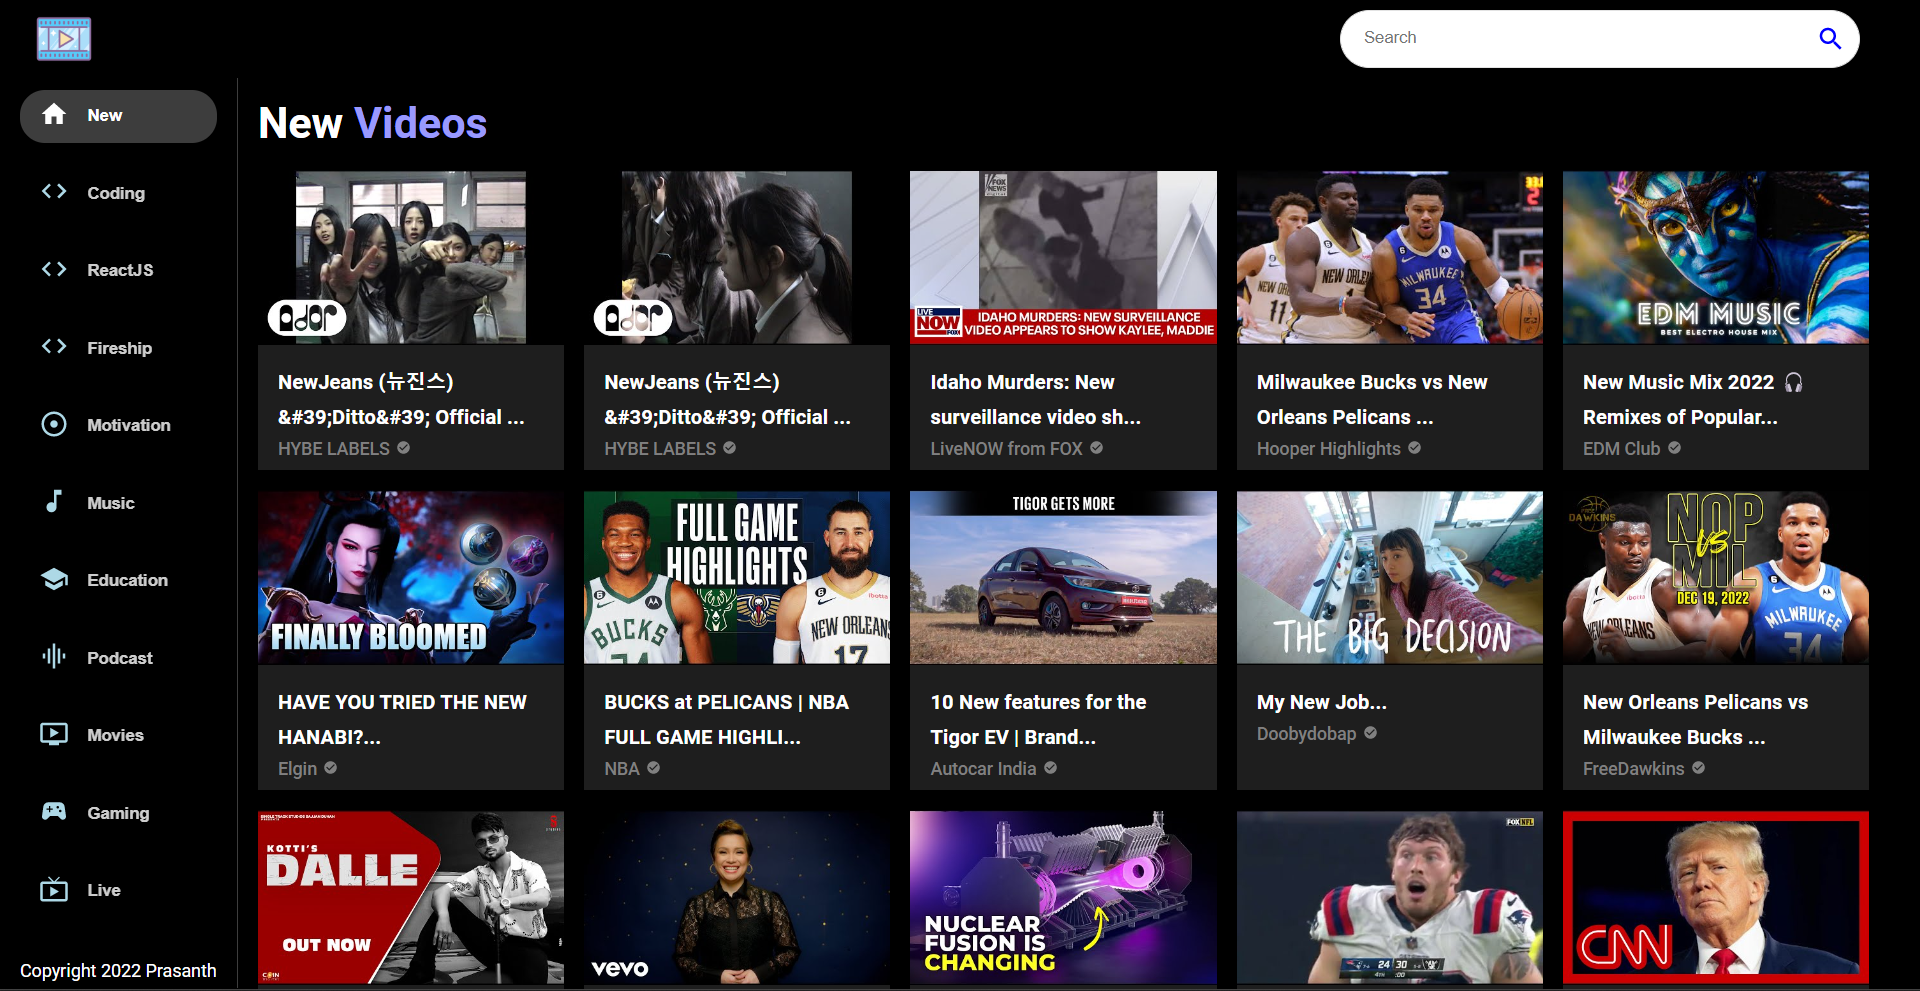Screen dimensions: 1920x991
Task: Open 10 New features for Tigor EV title
Action: point(1038,720)
